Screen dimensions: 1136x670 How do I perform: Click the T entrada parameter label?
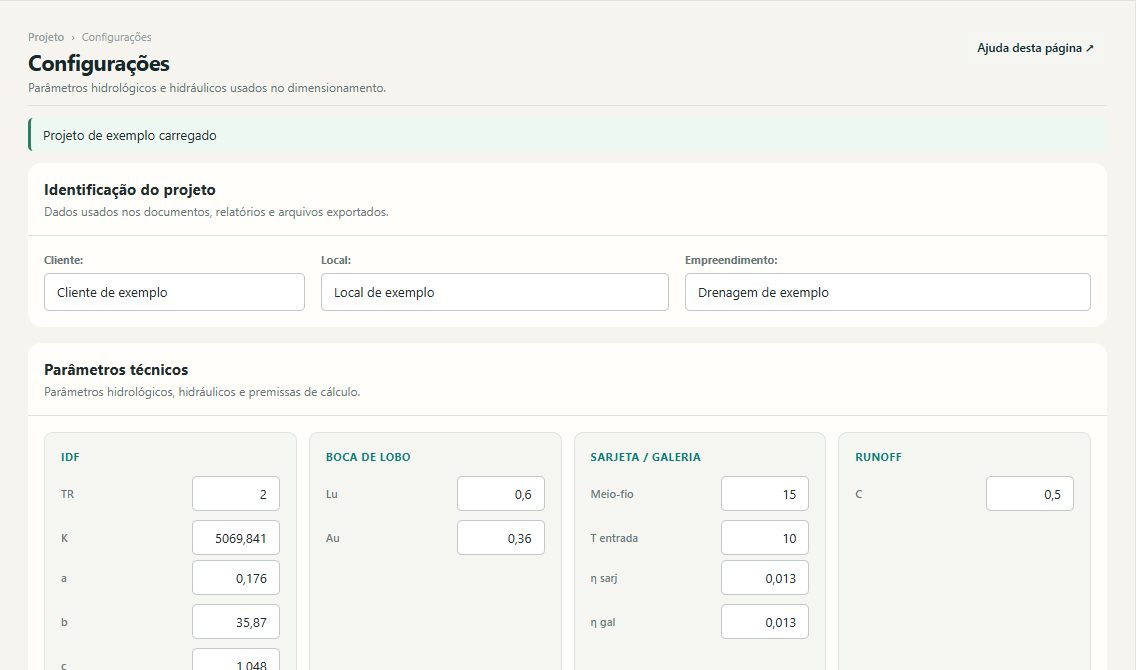pos(614,538)
